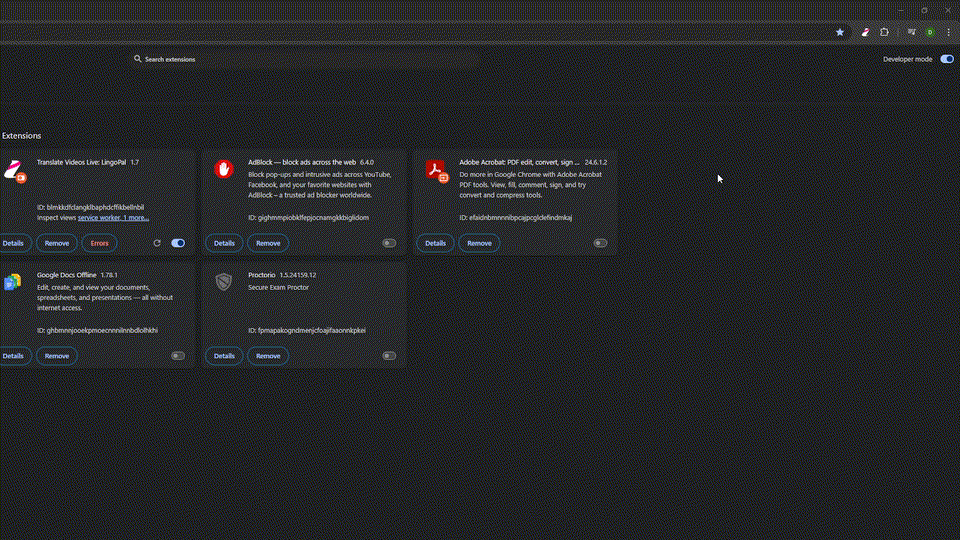Click the Google Docs Offline logo
960x540 pixels.
tap(13, 282)
